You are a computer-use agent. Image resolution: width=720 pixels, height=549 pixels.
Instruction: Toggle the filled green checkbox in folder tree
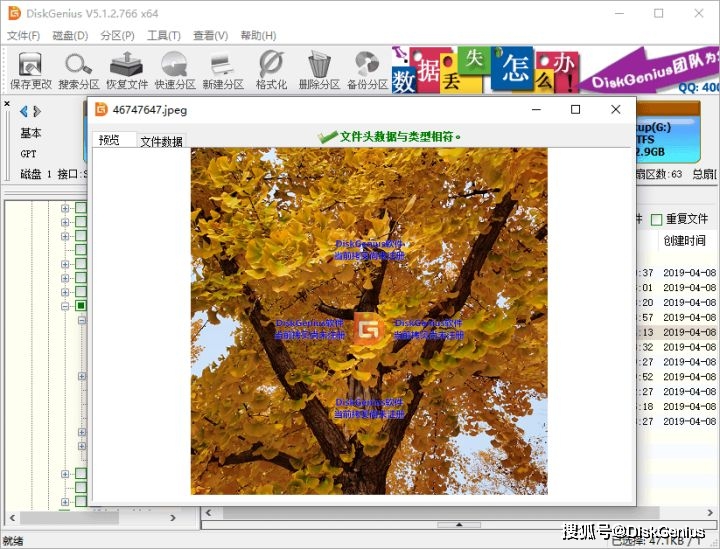point(81,306)
